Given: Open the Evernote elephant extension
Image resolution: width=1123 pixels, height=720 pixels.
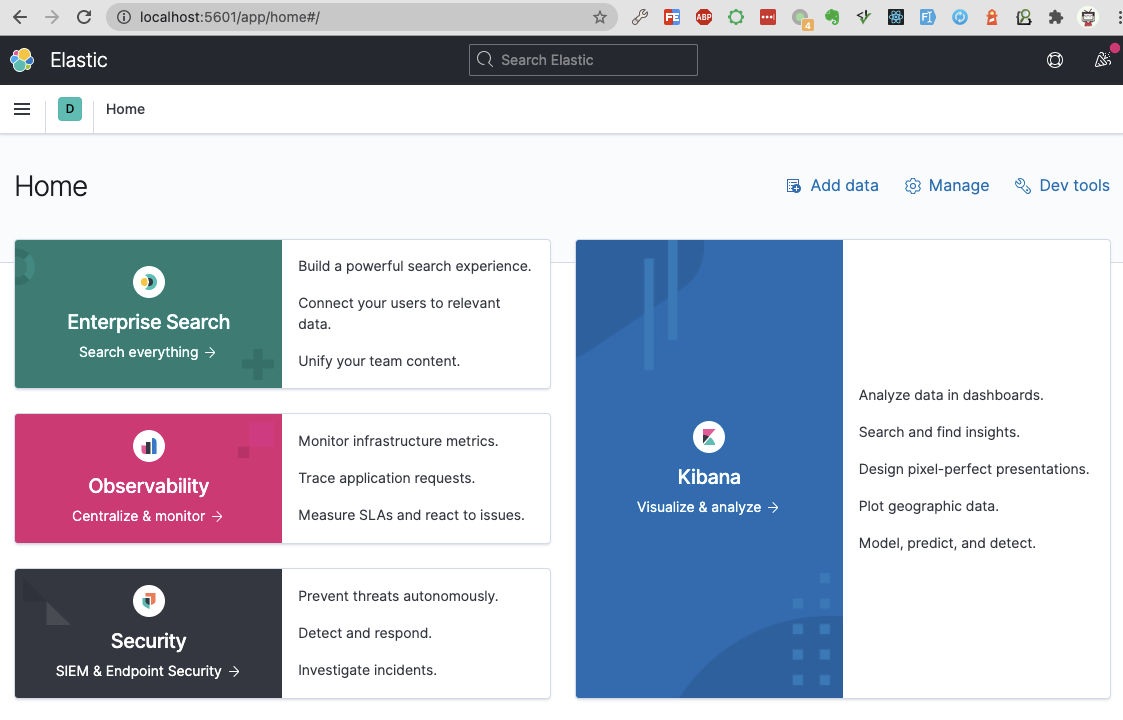Looking at the screenshot, I should [x=832, y=17].
